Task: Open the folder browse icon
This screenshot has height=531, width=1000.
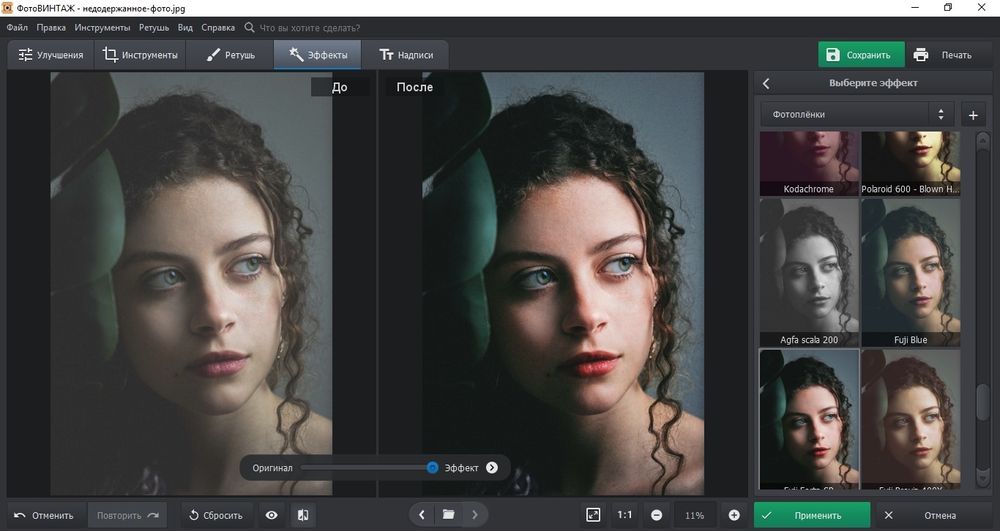Action: pyautogui.click(x=449, y=515)
